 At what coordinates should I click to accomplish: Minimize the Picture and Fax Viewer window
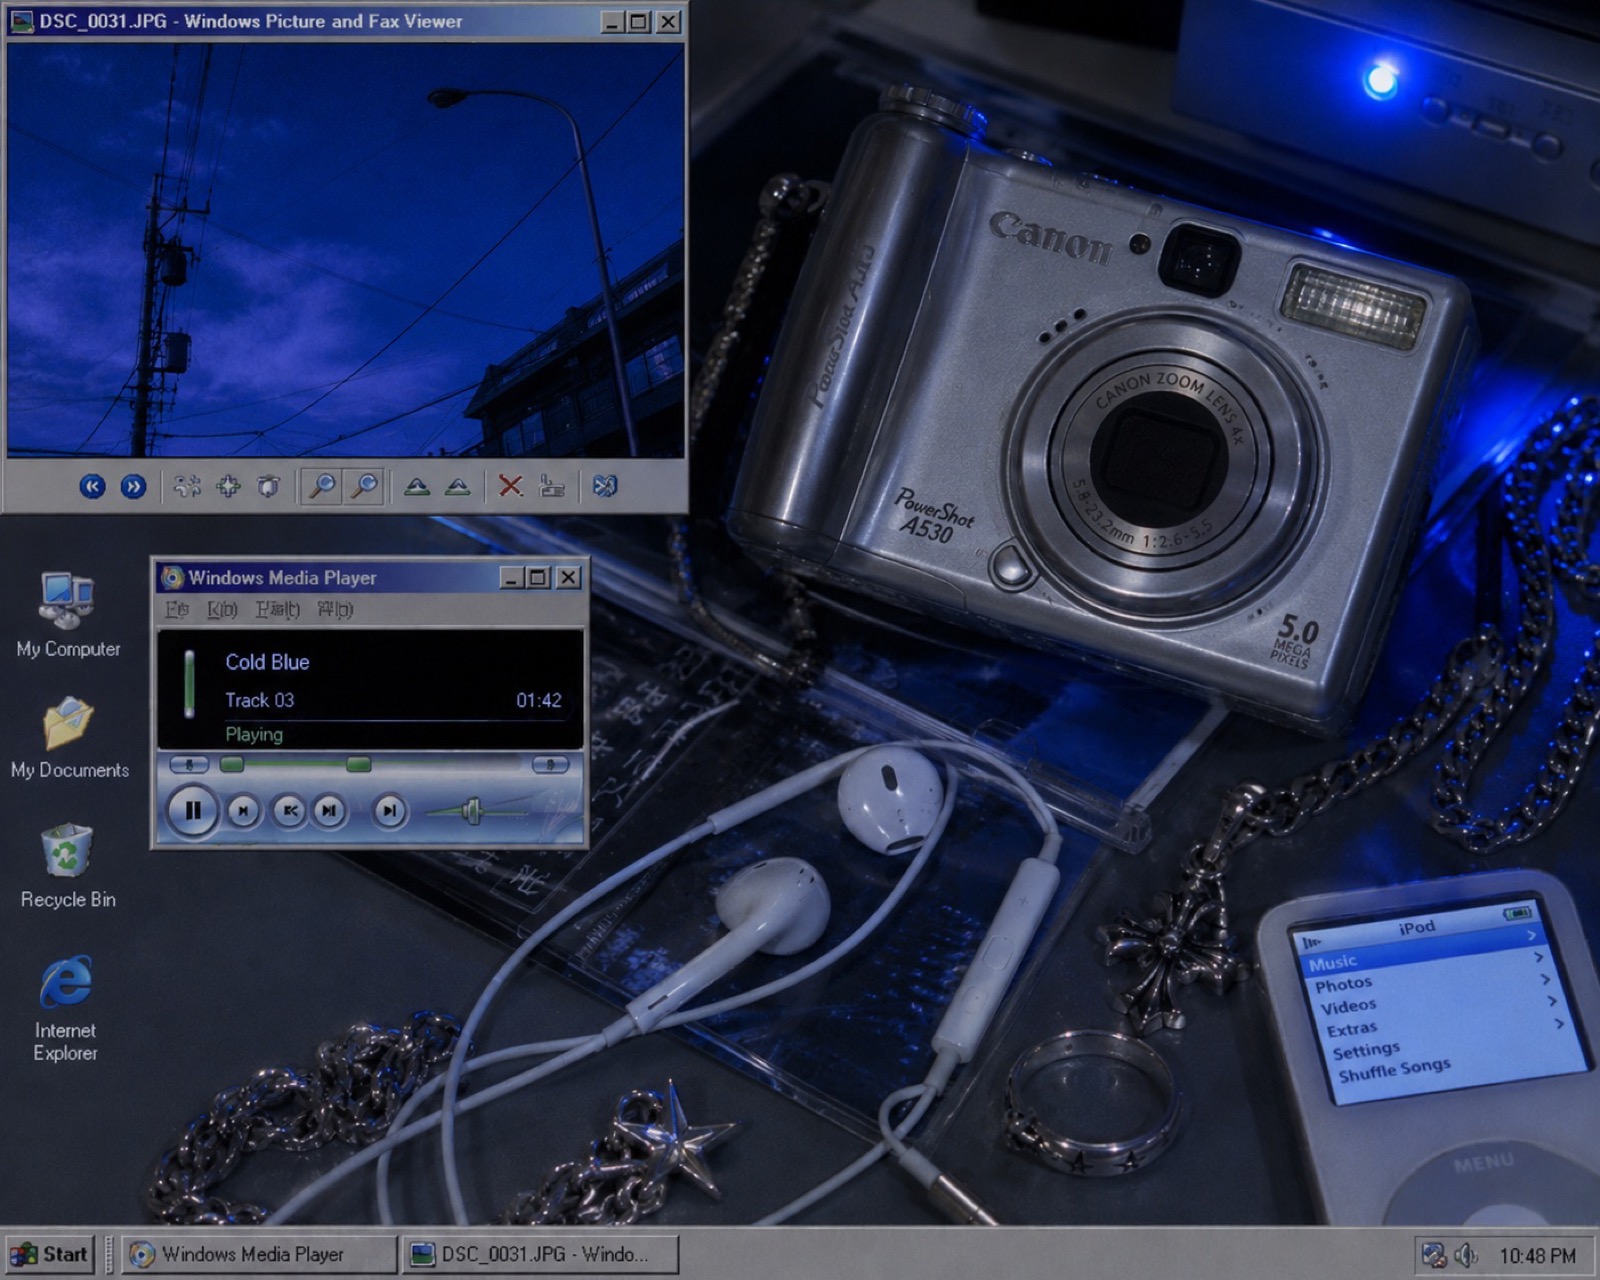(613, 21)
